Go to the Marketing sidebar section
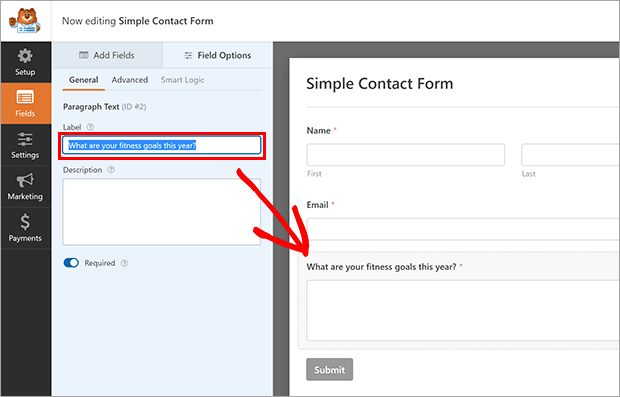 [25, 187]
